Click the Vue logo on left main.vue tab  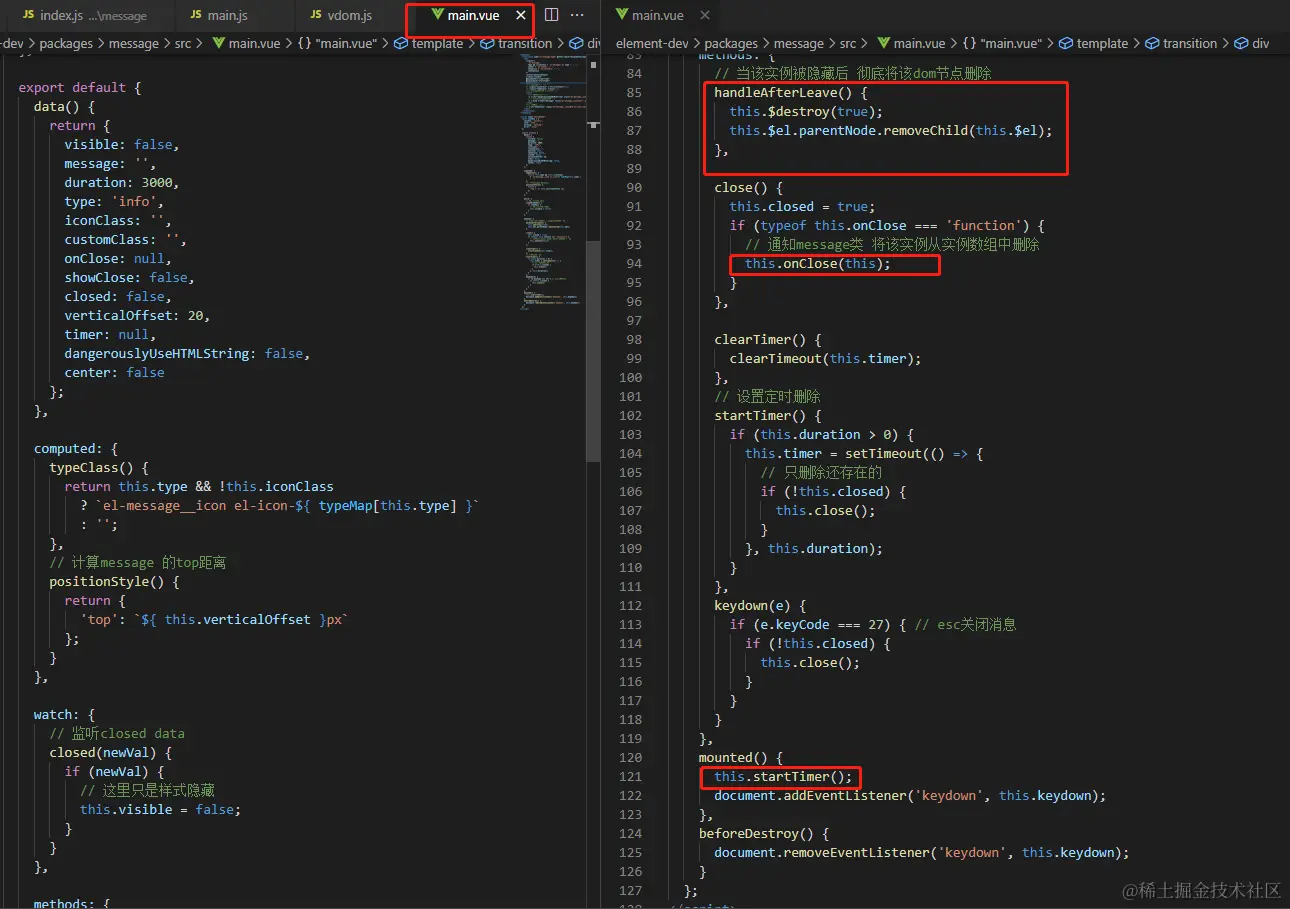coord(438,16)
